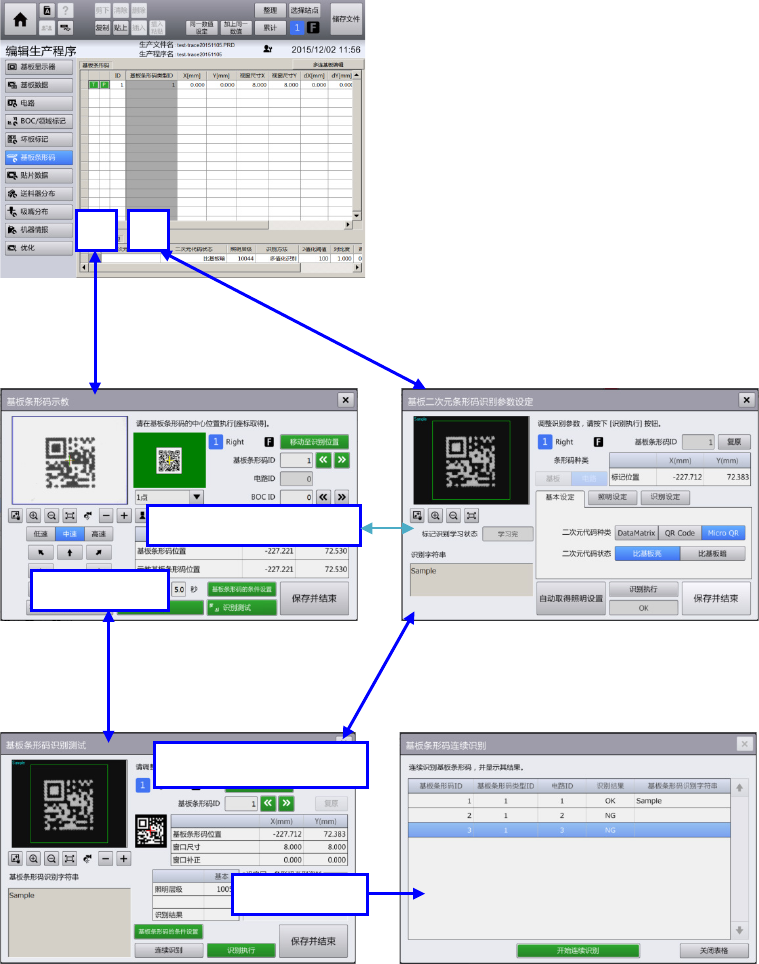The height and width of the screenshot is (964, 759).
Task: Click the continuous recognition list scroll-down arrow
Action: tap(739, 930)
